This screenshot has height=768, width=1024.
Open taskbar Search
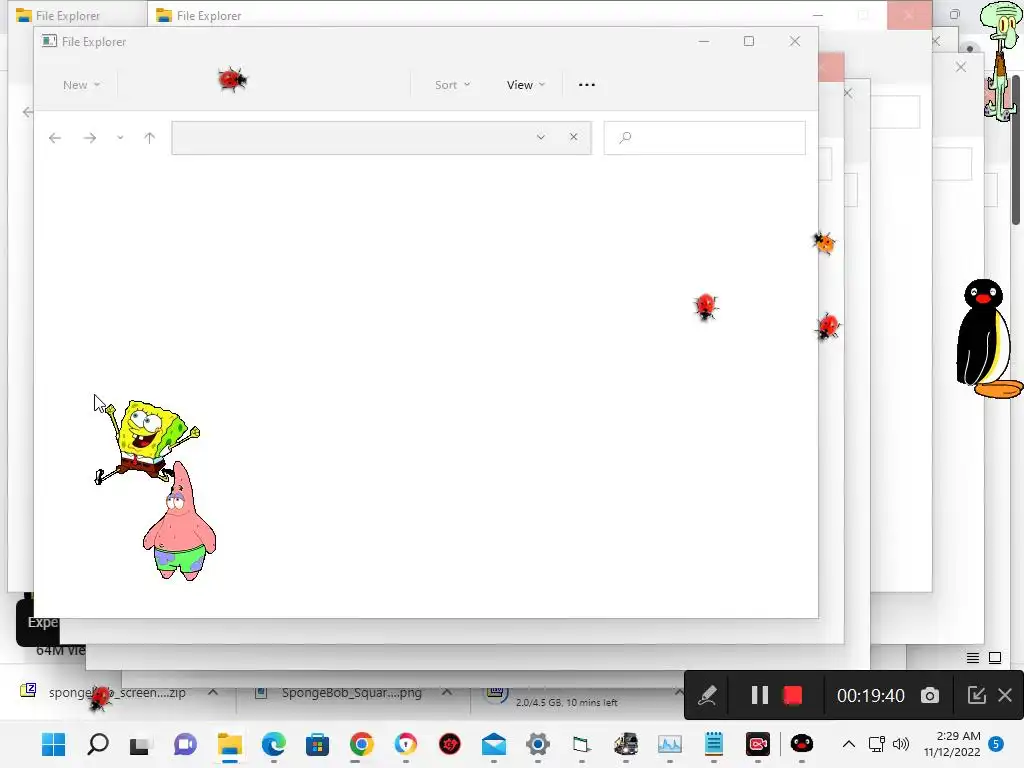click(98, 744)
